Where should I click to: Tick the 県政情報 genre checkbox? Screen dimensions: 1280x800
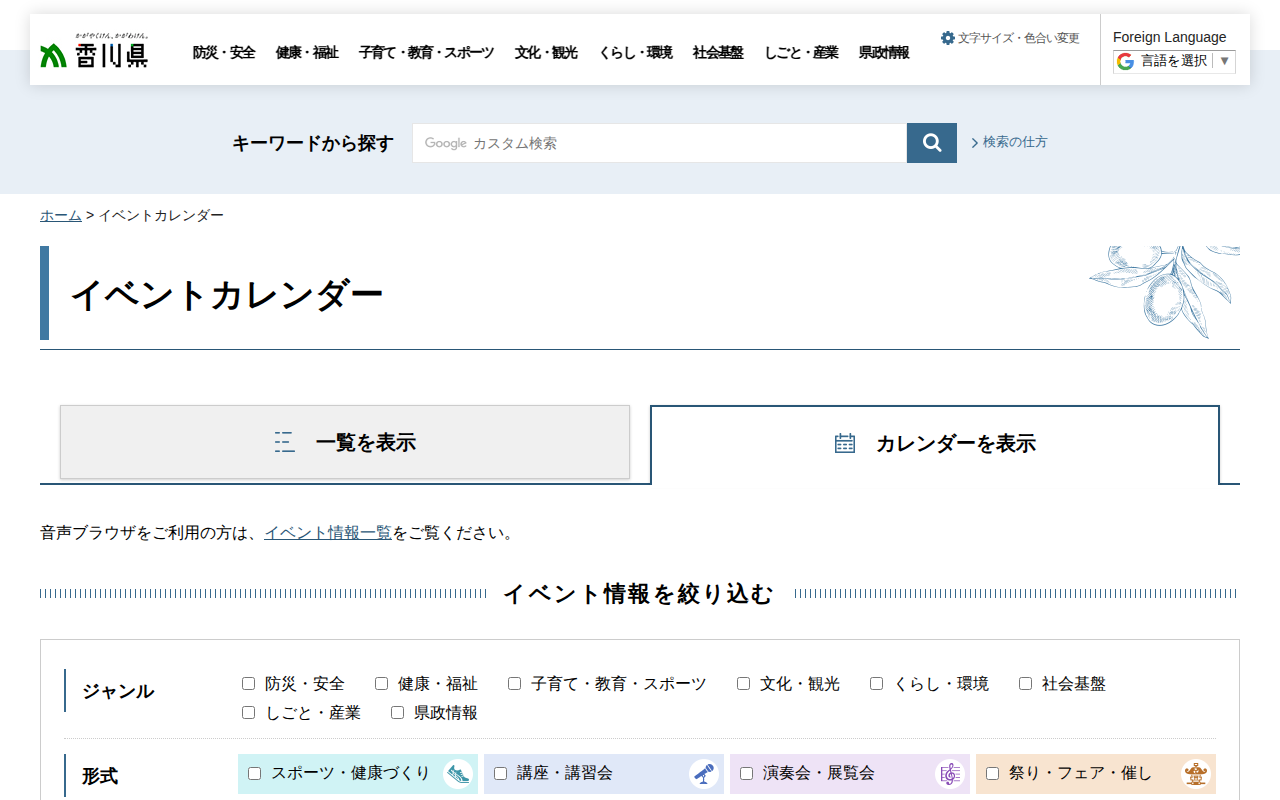pyautogui.click(x=397, y=713)
